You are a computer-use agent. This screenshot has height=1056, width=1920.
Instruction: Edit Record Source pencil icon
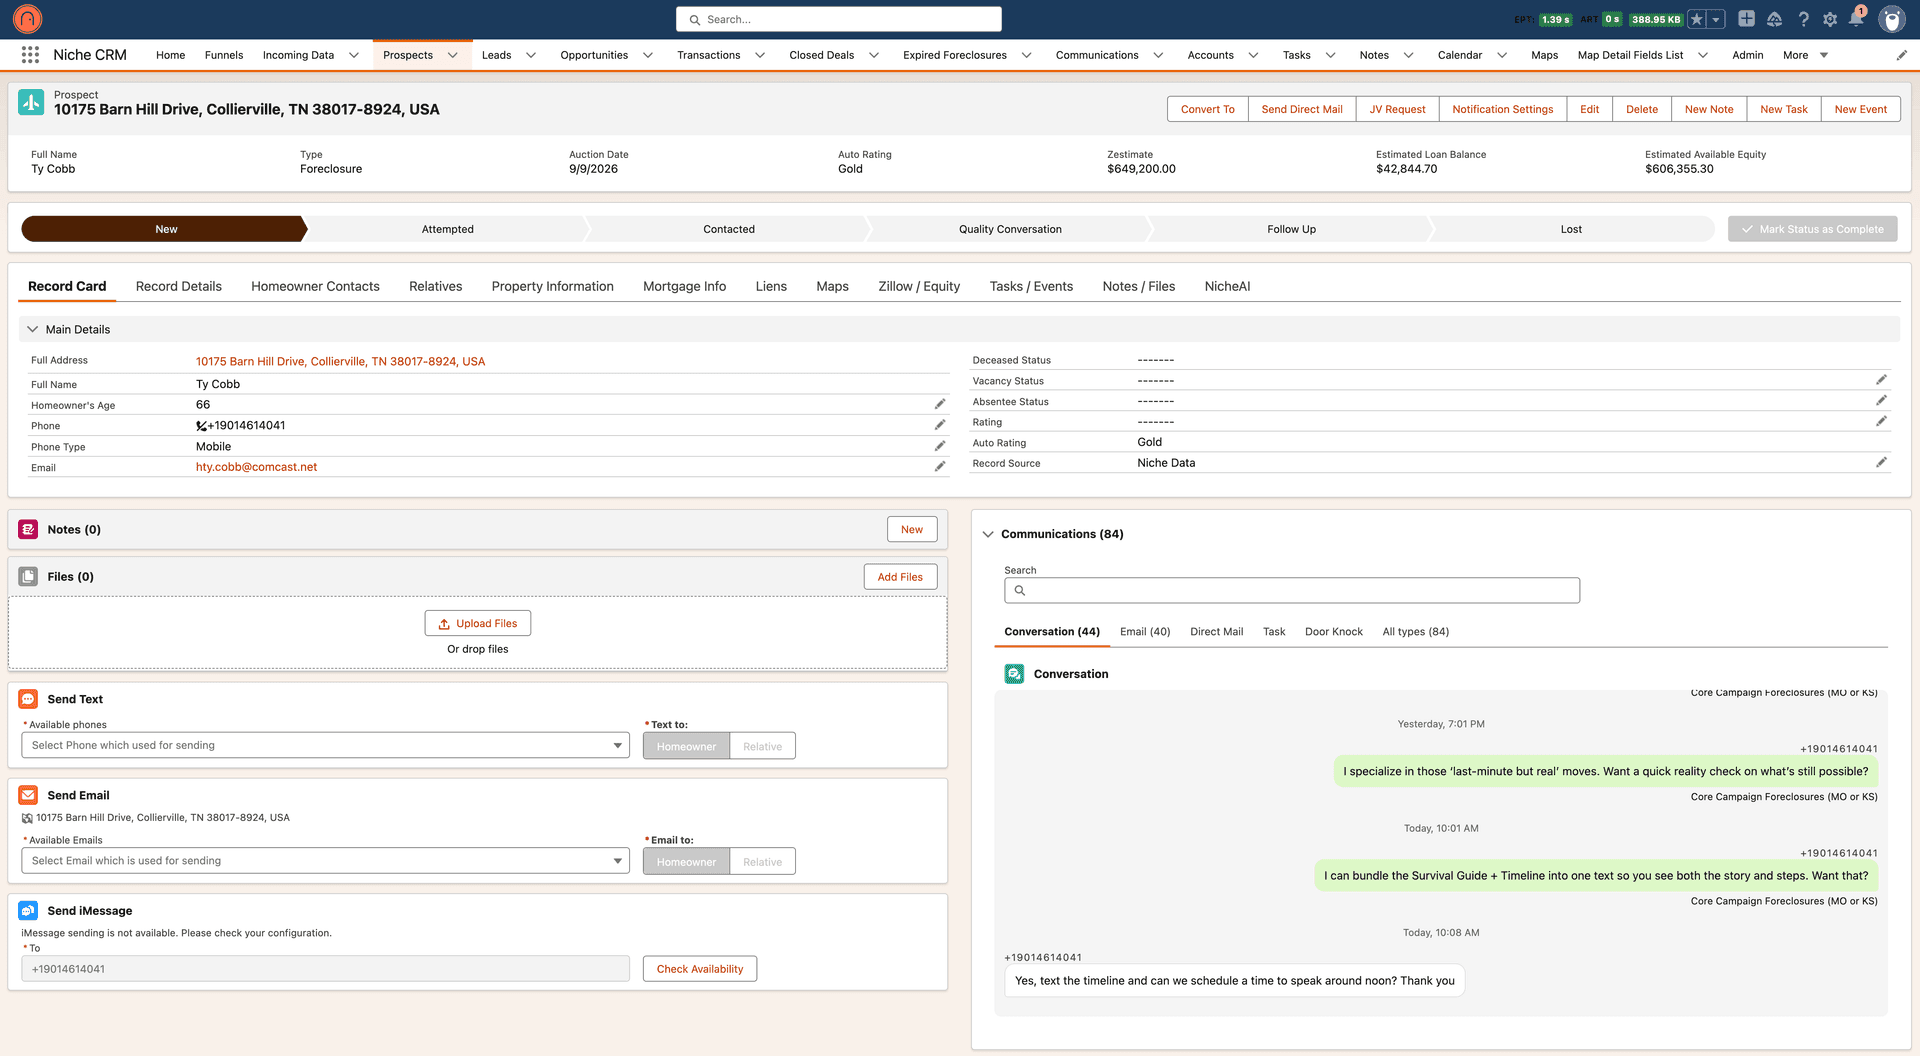(1881, 462)
